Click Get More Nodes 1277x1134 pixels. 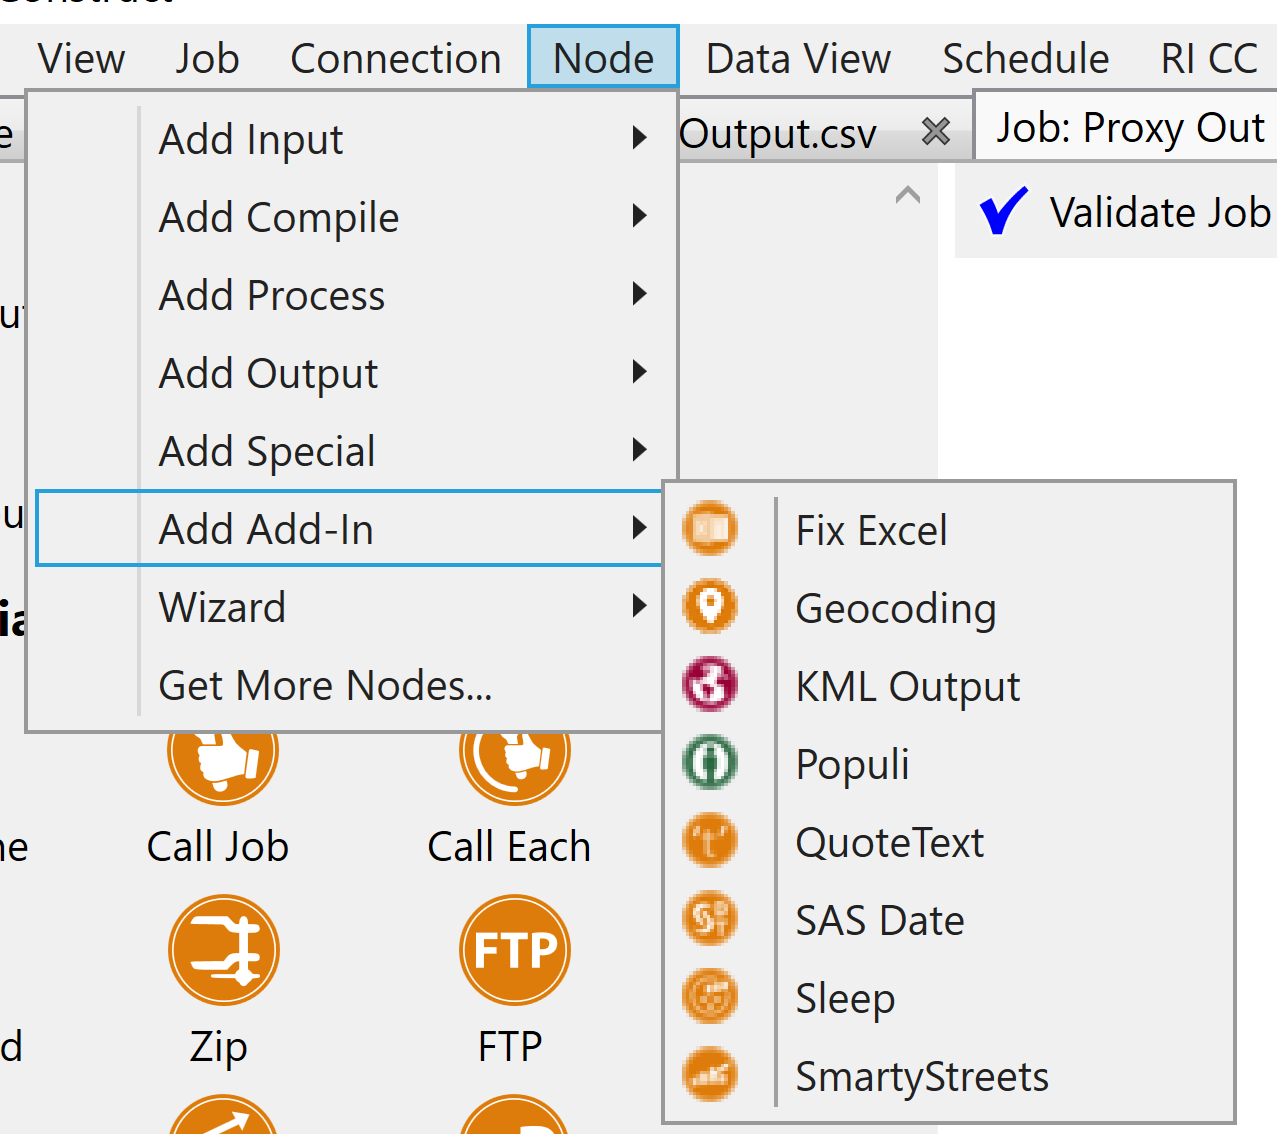point(324,685)
